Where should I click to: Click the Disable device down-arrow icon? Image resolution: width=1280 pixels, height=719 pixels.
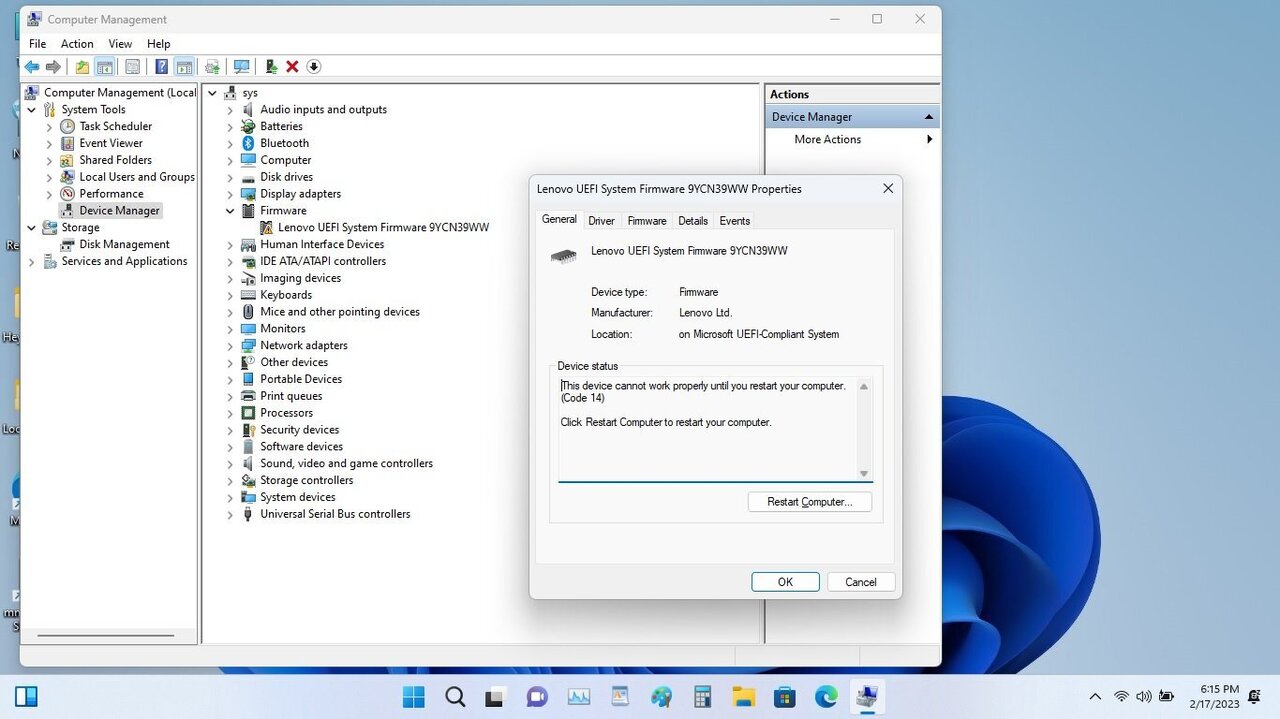tap(313, 66)
